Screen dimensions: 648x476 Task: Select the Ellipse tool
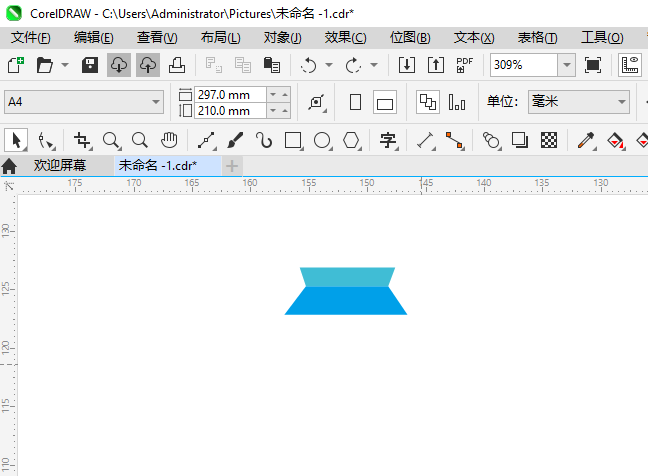click(x=322, y=140)
